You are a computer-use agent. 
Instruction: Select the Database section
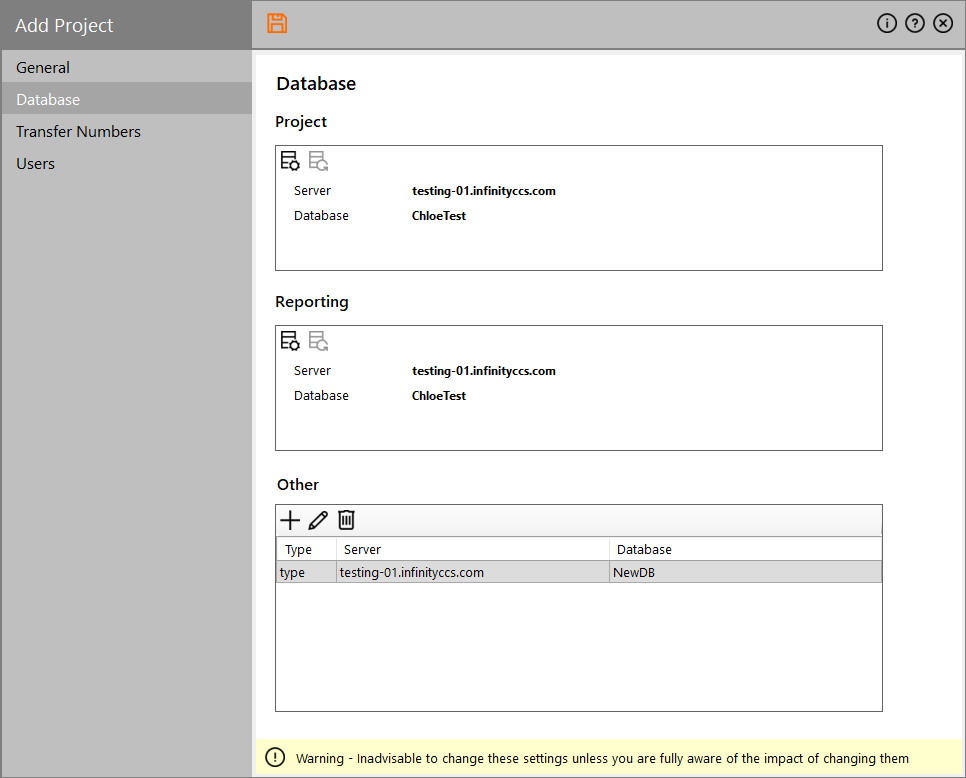[126, 99]
